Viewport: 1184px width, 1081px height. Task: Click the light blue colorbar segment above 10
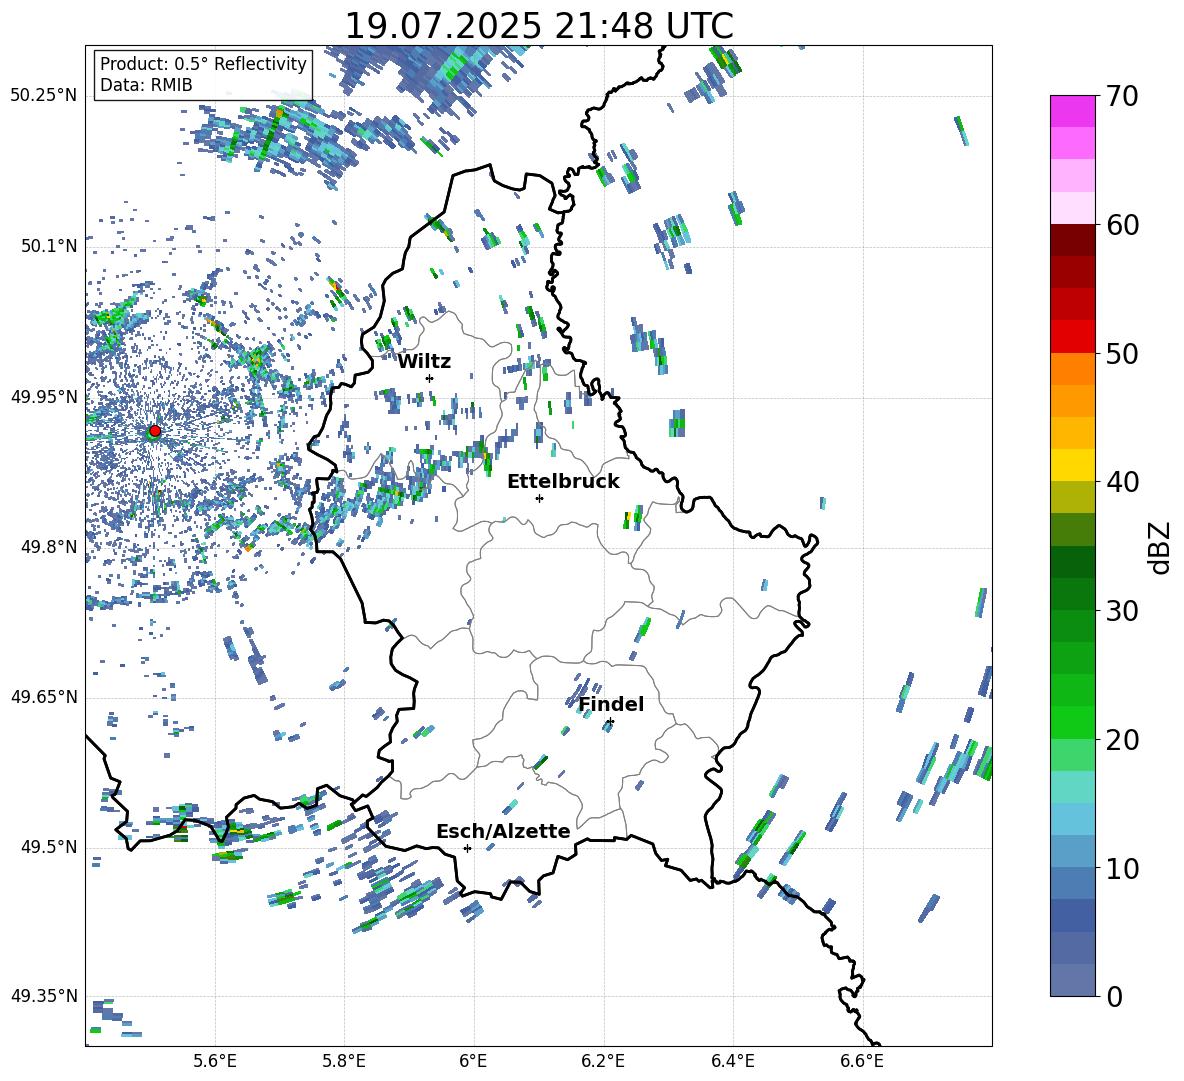pos(1072,851)
